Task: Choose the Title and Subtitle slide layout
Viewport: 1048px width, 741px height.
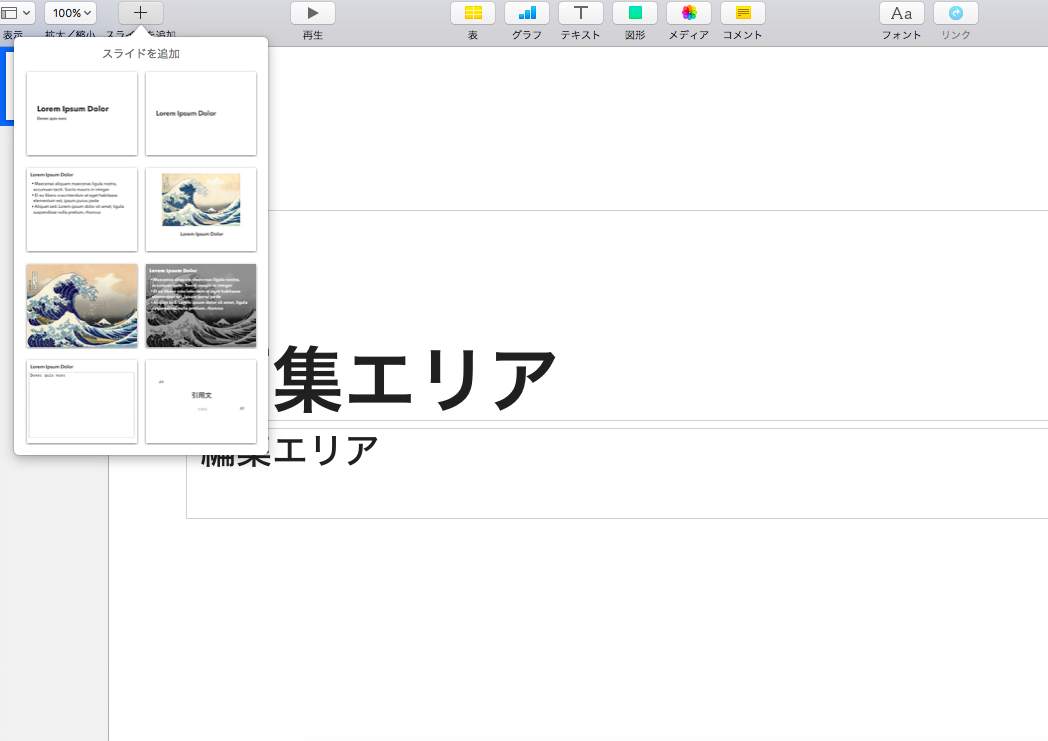Action: (82, 114)
